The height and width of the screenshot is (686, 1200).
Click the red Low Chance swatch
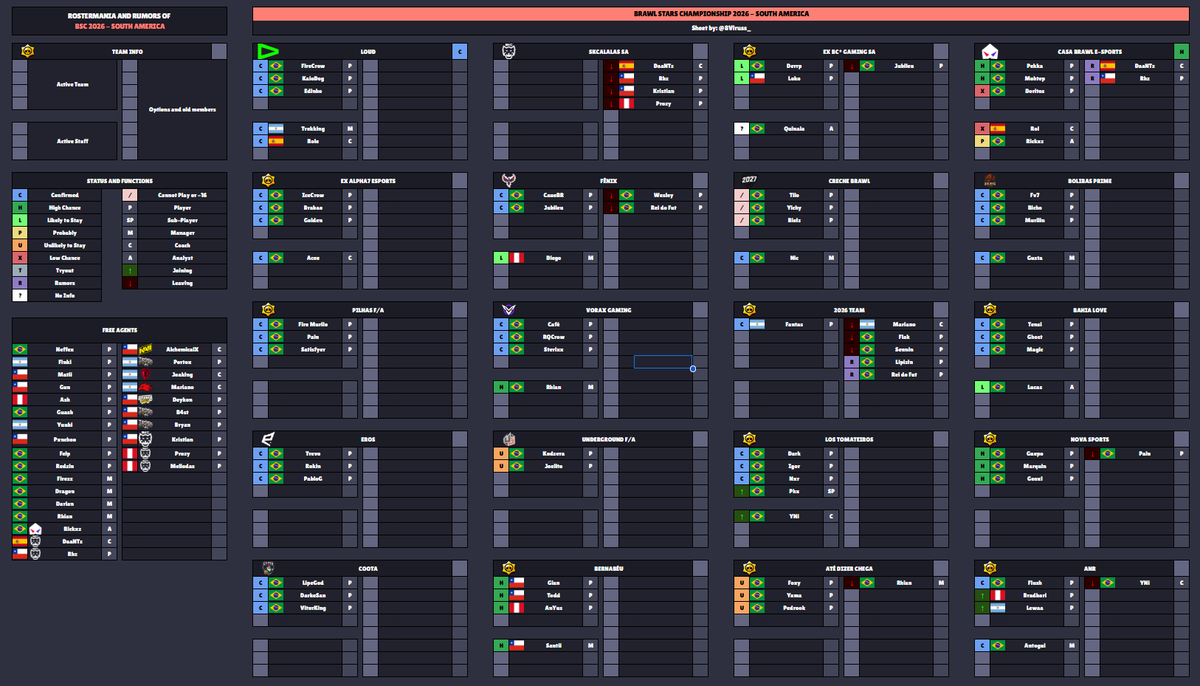[19, 258]
